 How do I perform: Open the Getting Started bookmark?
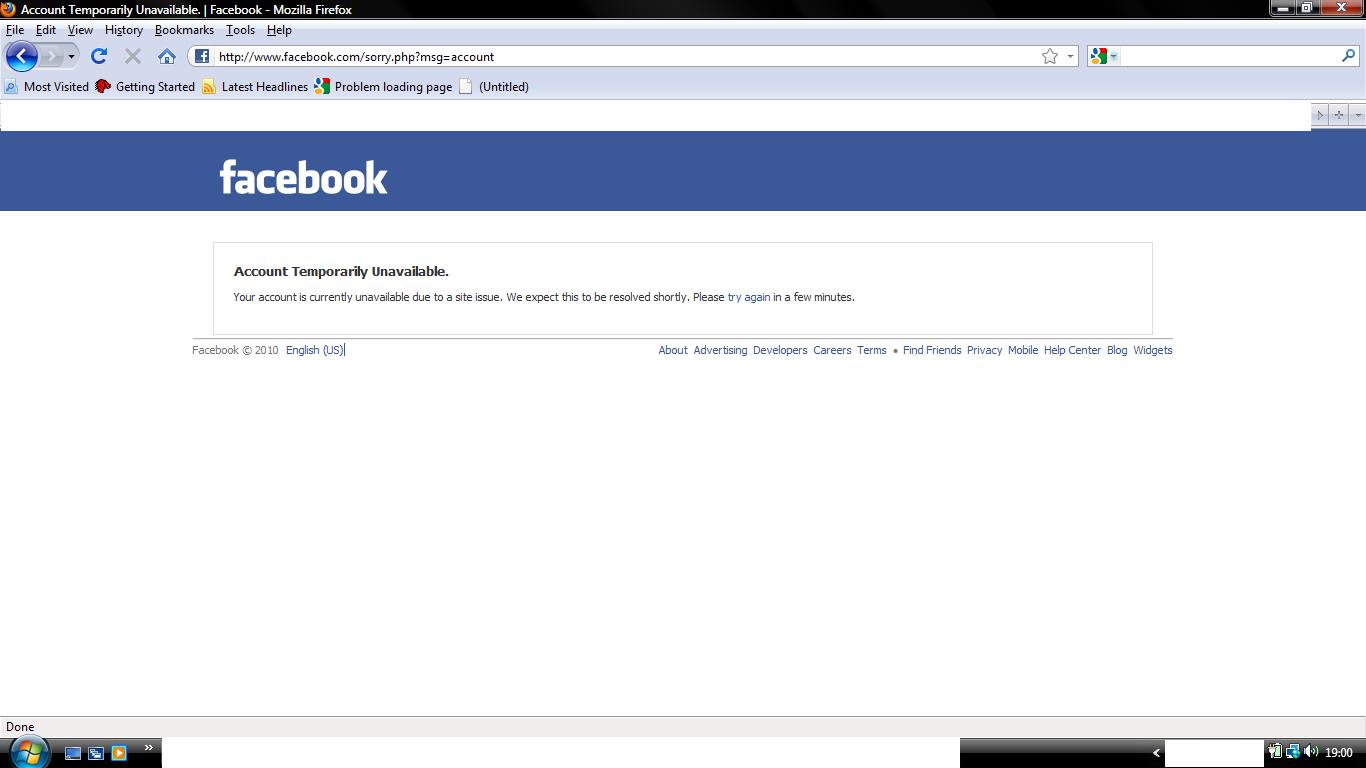[x=145, y=87]
